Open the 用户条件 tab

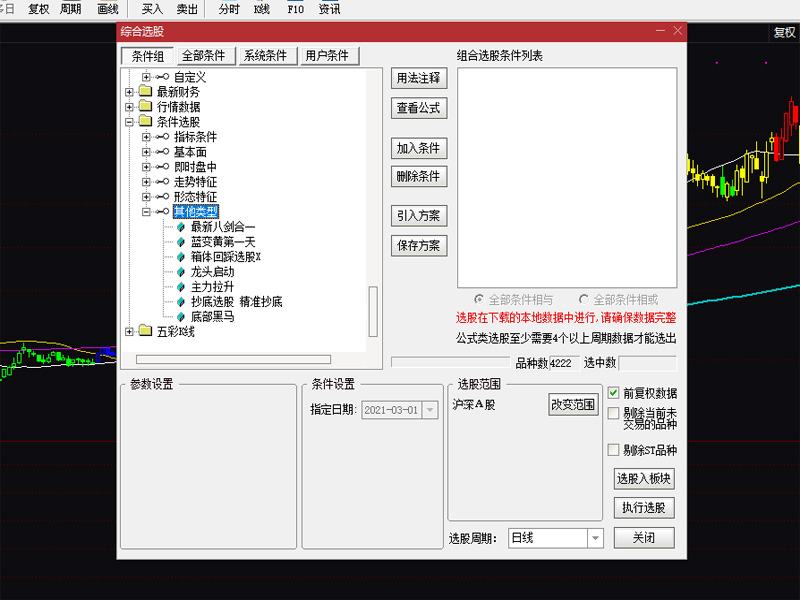(x=326, y=56)
